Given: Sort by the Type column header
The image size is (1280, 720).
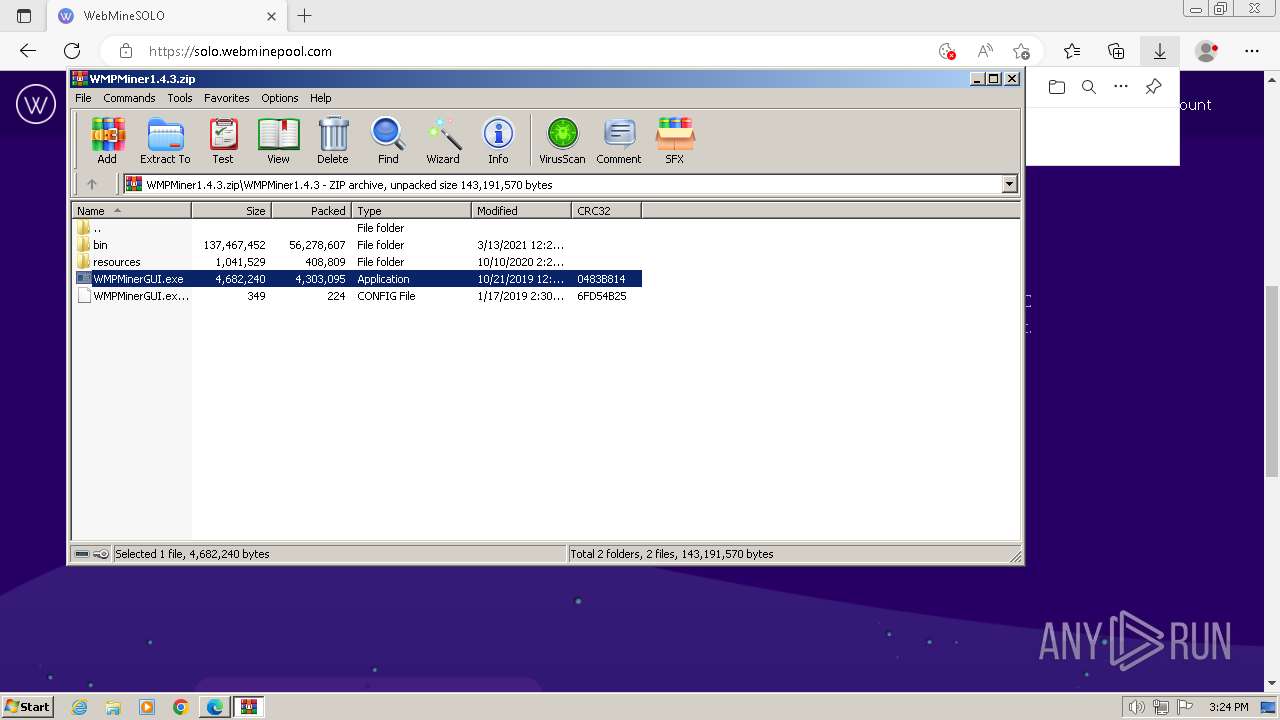Looking at the screenshot, I should (x=411, y=210).
